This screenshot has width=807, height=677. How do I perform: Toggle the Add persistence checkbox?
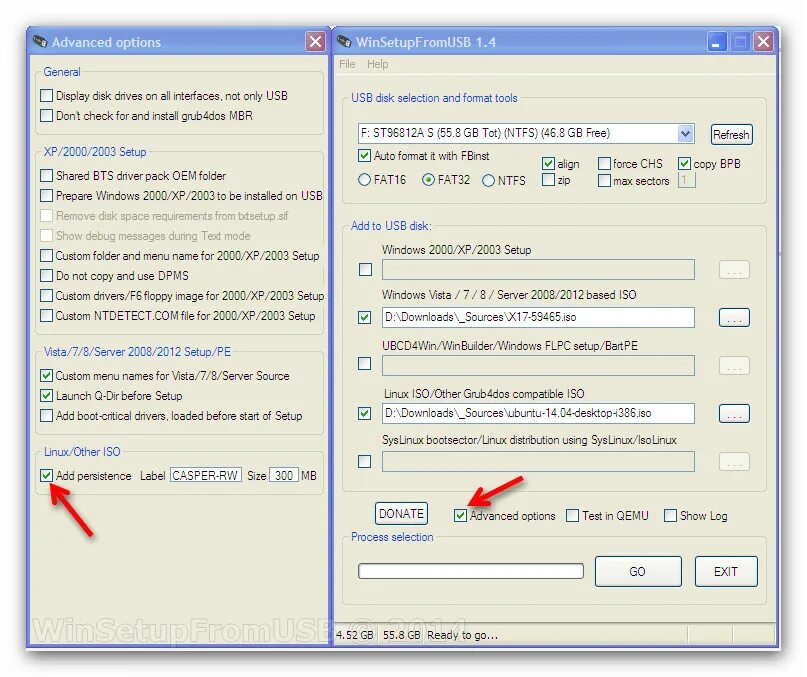(46, 475)
